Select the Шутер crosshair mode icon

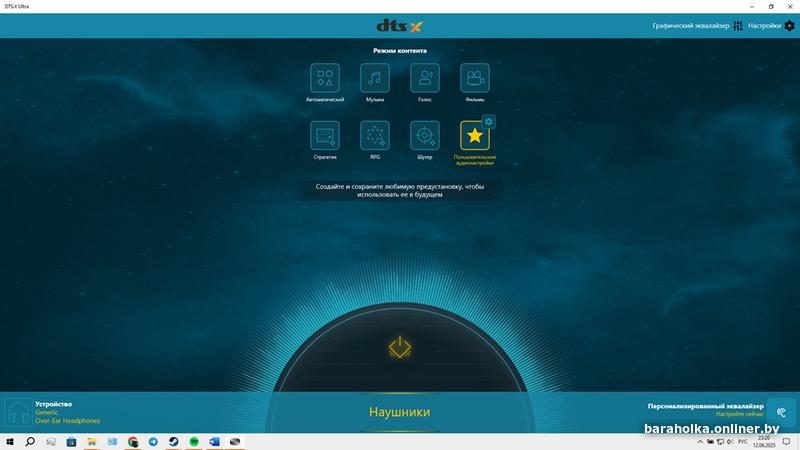[424, 135]
